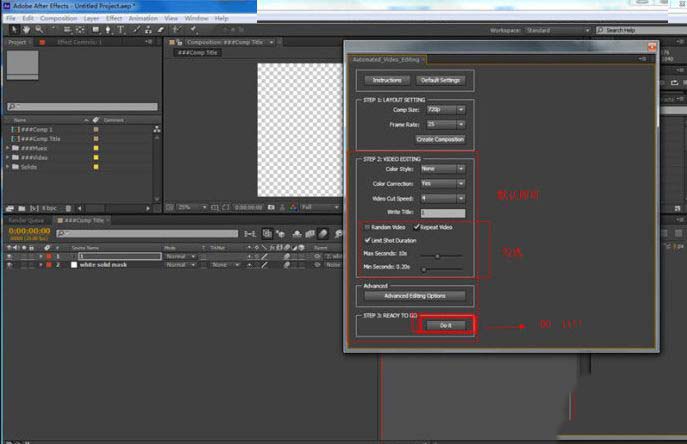This screenshot has height=444, width=687.
Task: Toggle the Limit Shot Duration checkbox
Action: click(368, 240)
